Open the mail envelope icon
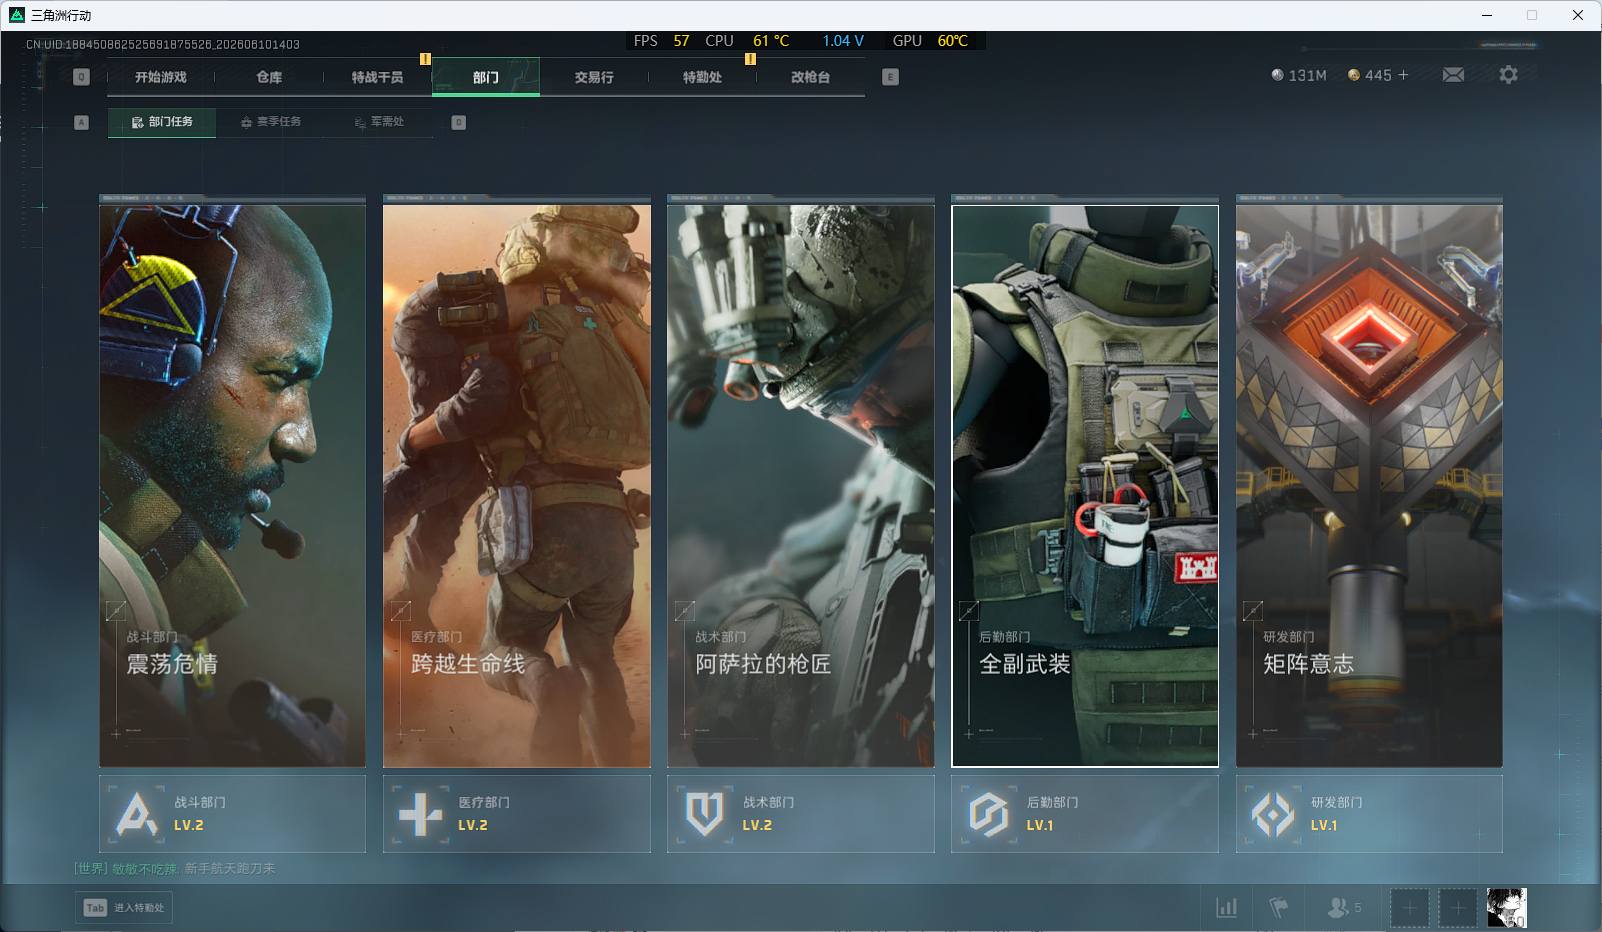Screen dimensions: 1602x932 (x=1453, y=75)
